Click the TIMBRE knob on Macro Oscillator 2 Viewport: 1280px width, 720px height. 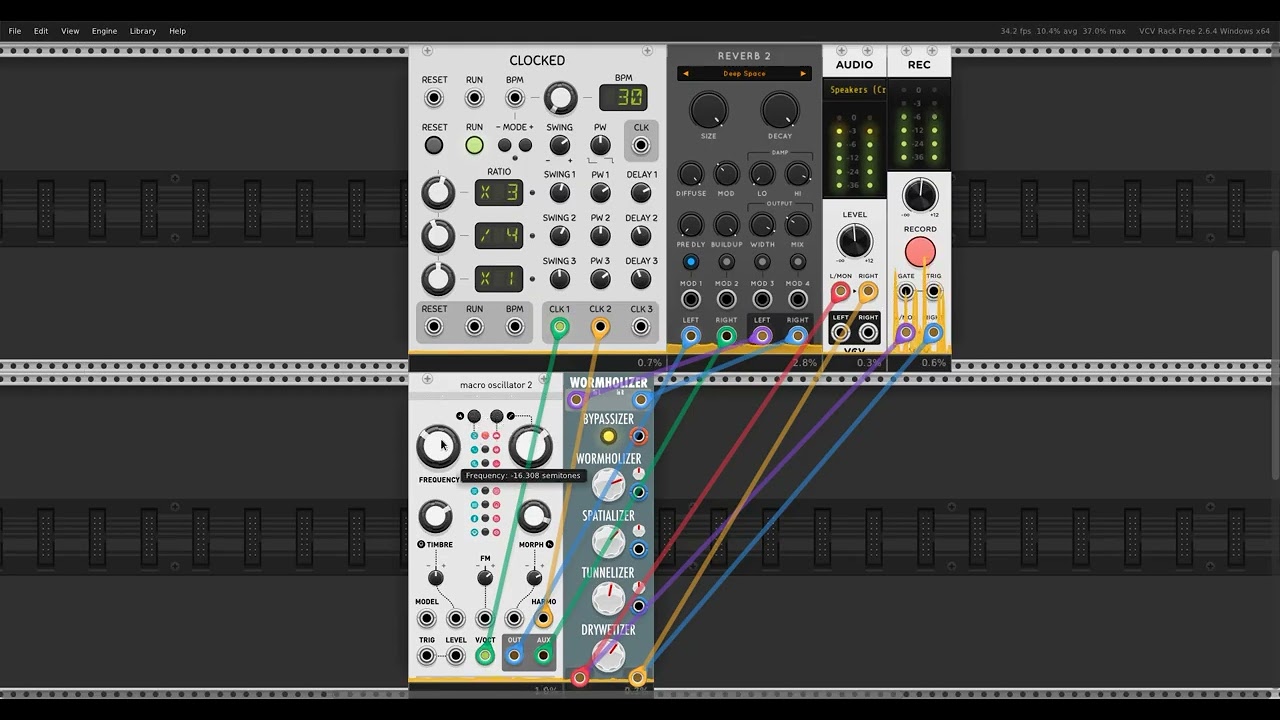pos(435,517)
